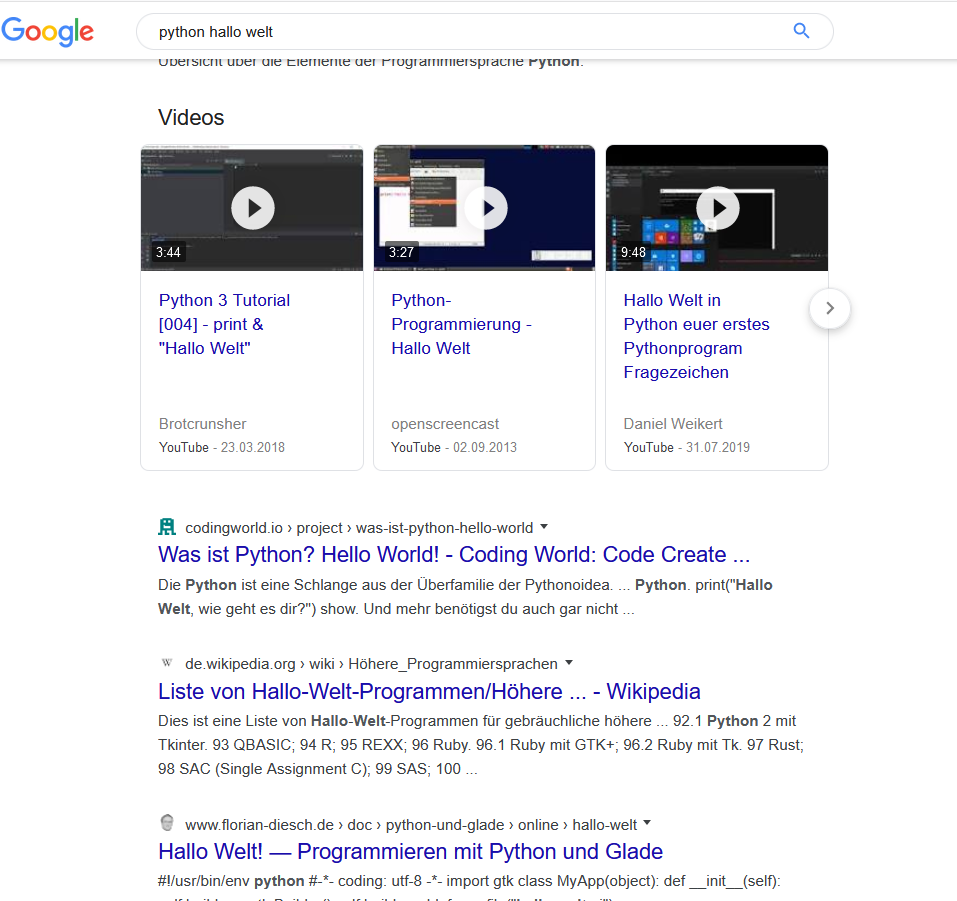The image size is (957, 901).
Task: Click the search input containing 'python hallo welt'
Action: click(400, 31)
